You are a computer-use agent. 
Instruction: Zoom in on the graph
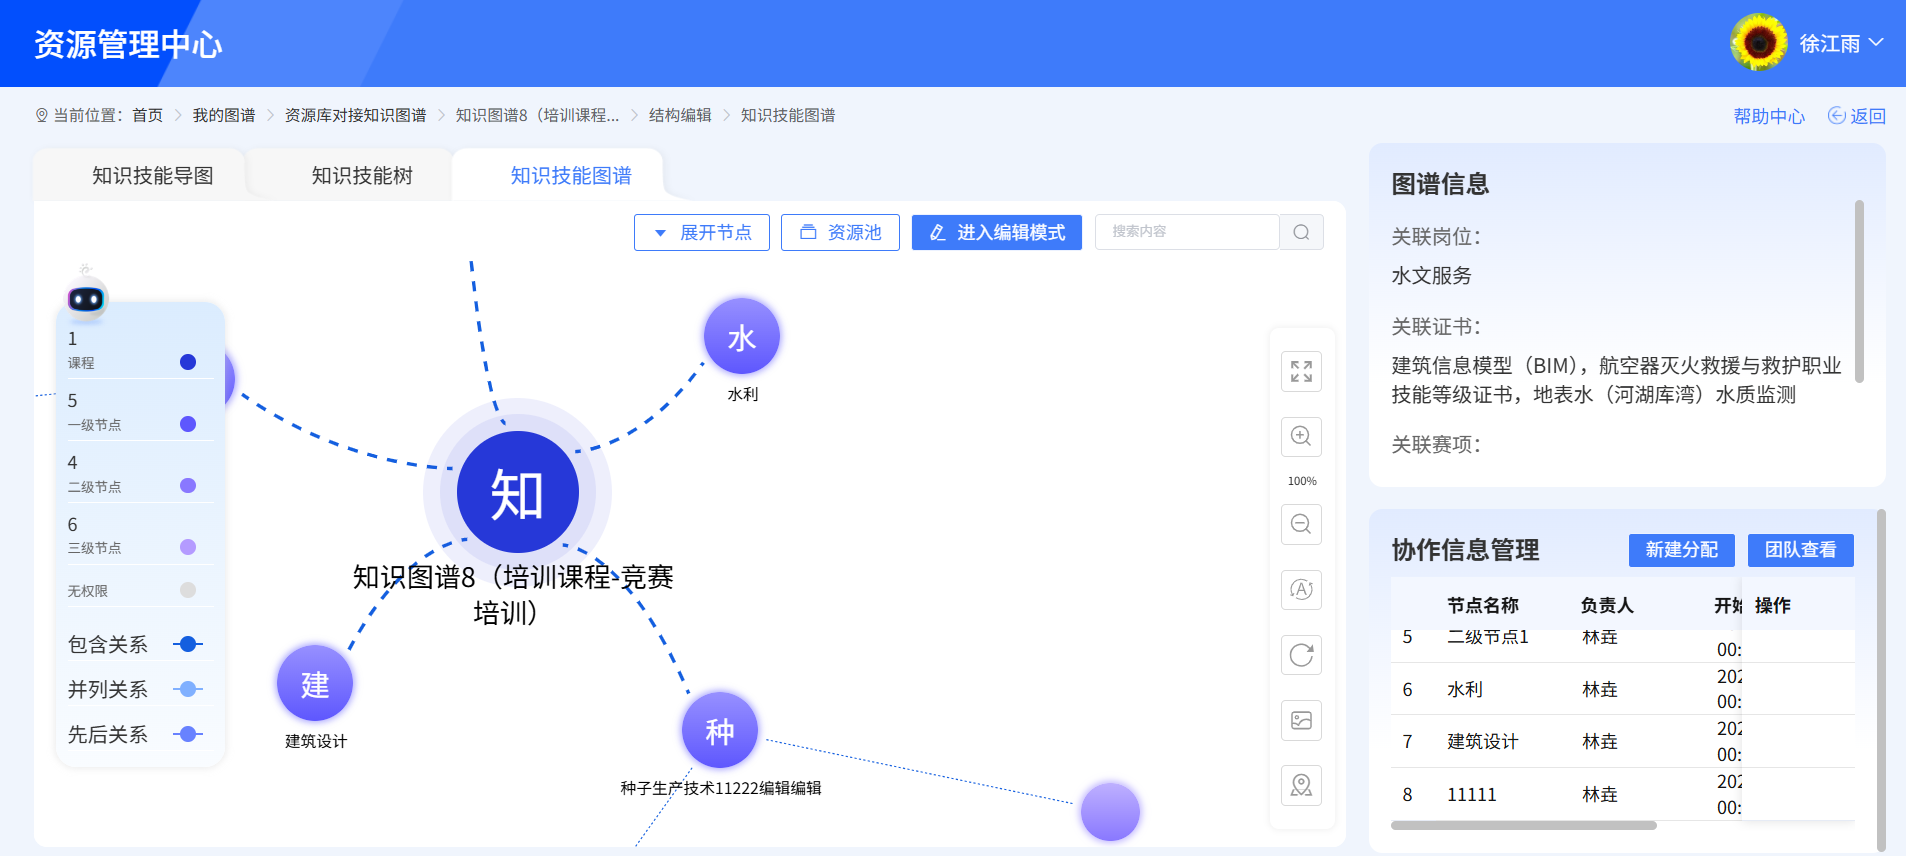pos(1301,437)
